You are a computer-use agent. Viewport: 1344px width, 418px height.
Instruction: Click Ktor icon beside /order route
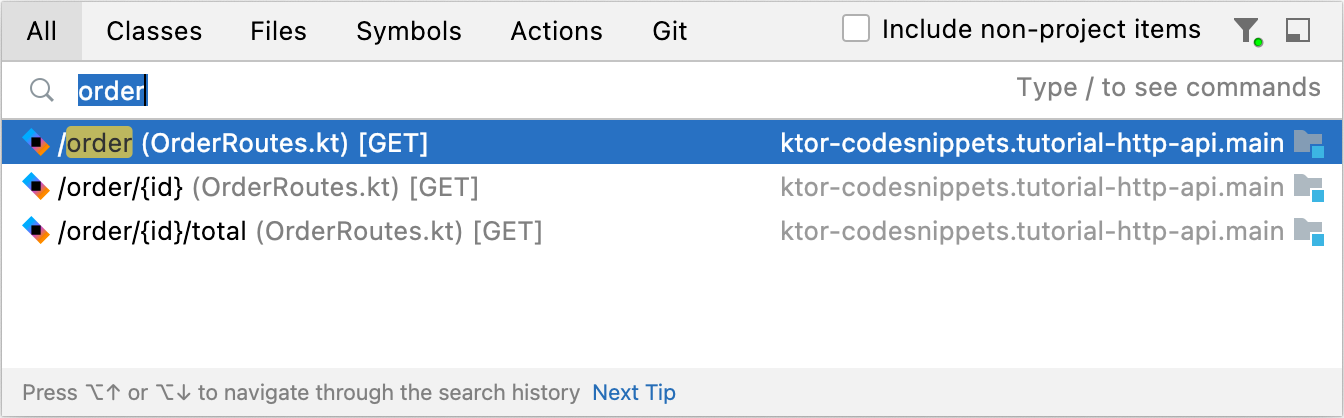[36, 144]
